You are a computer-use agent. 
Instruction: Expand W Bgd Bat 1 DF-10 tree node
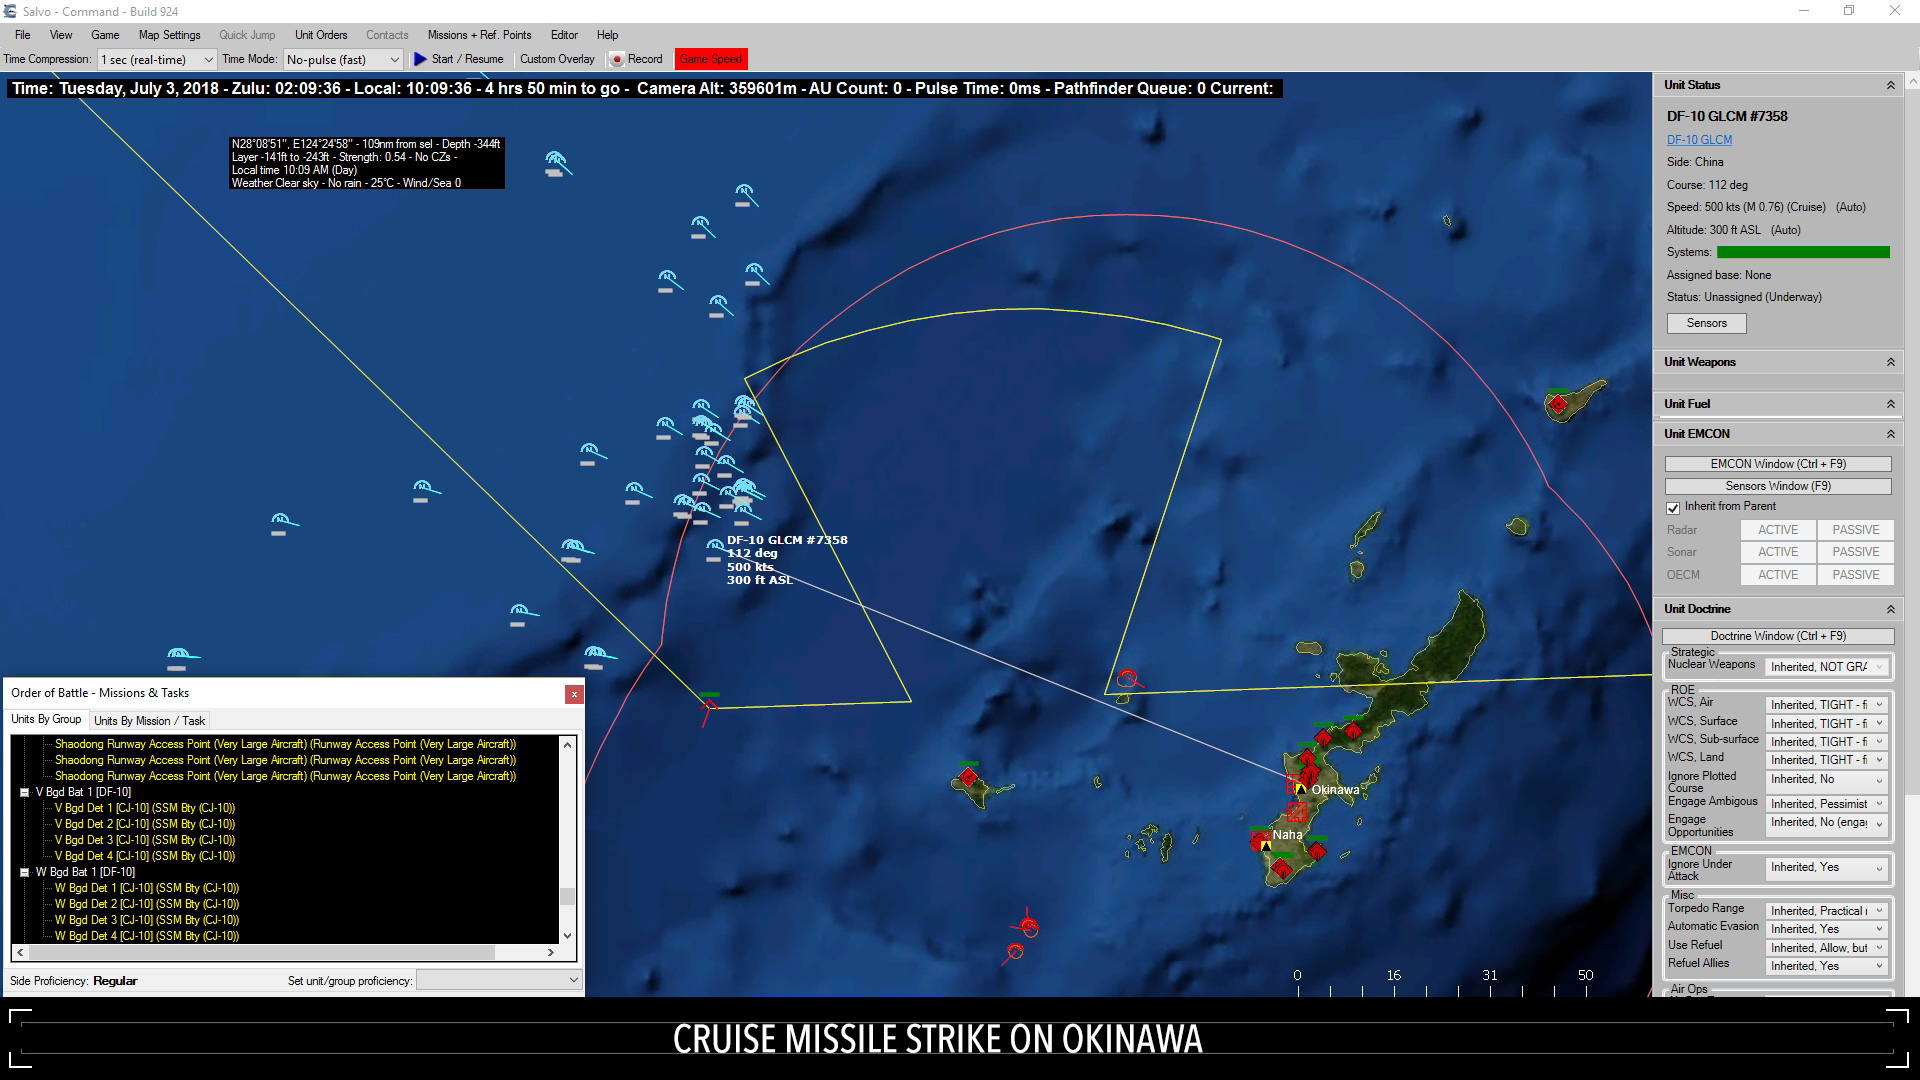point(25,872)
